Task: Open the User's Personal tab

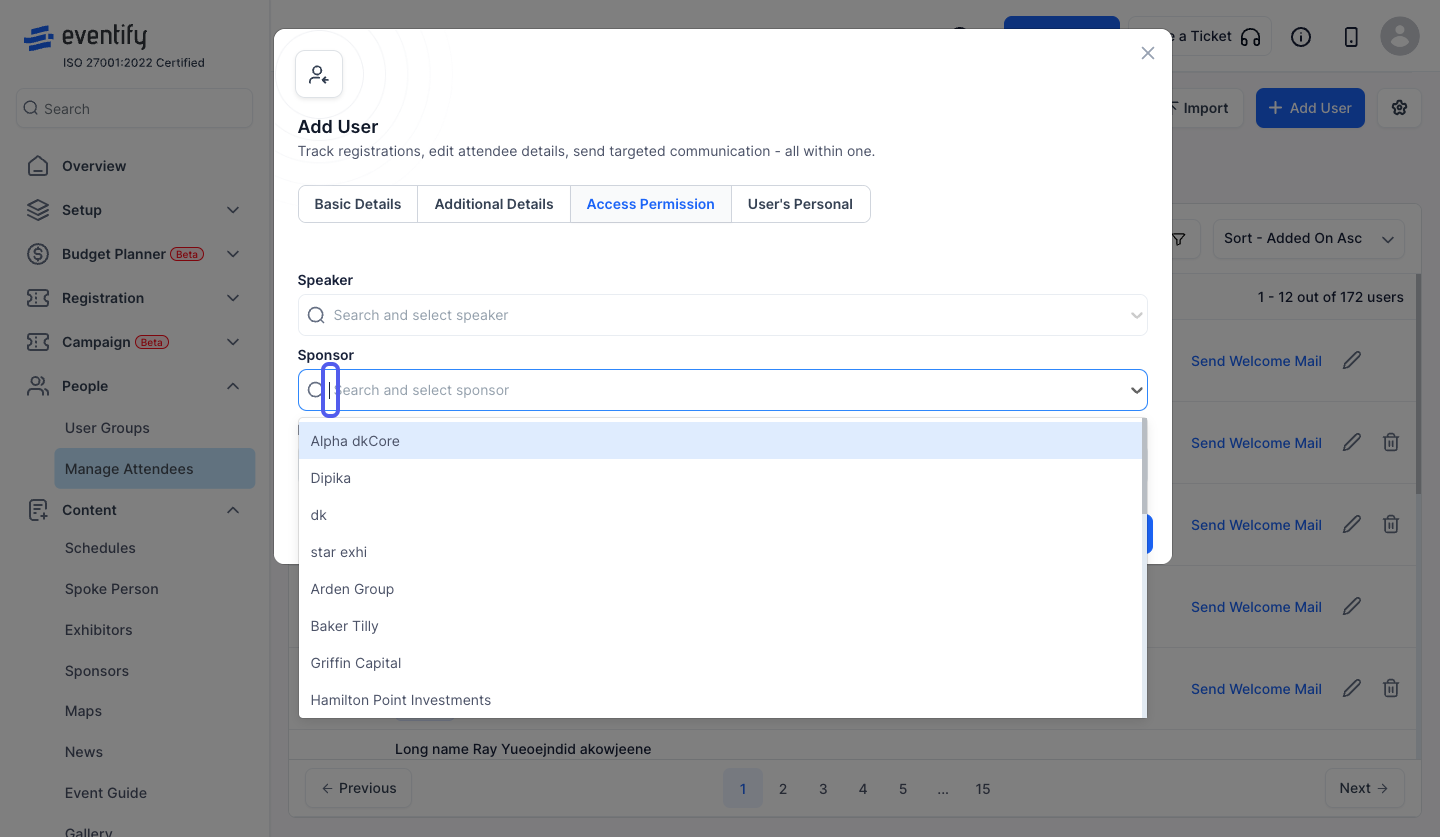Action: pos(800,204)
